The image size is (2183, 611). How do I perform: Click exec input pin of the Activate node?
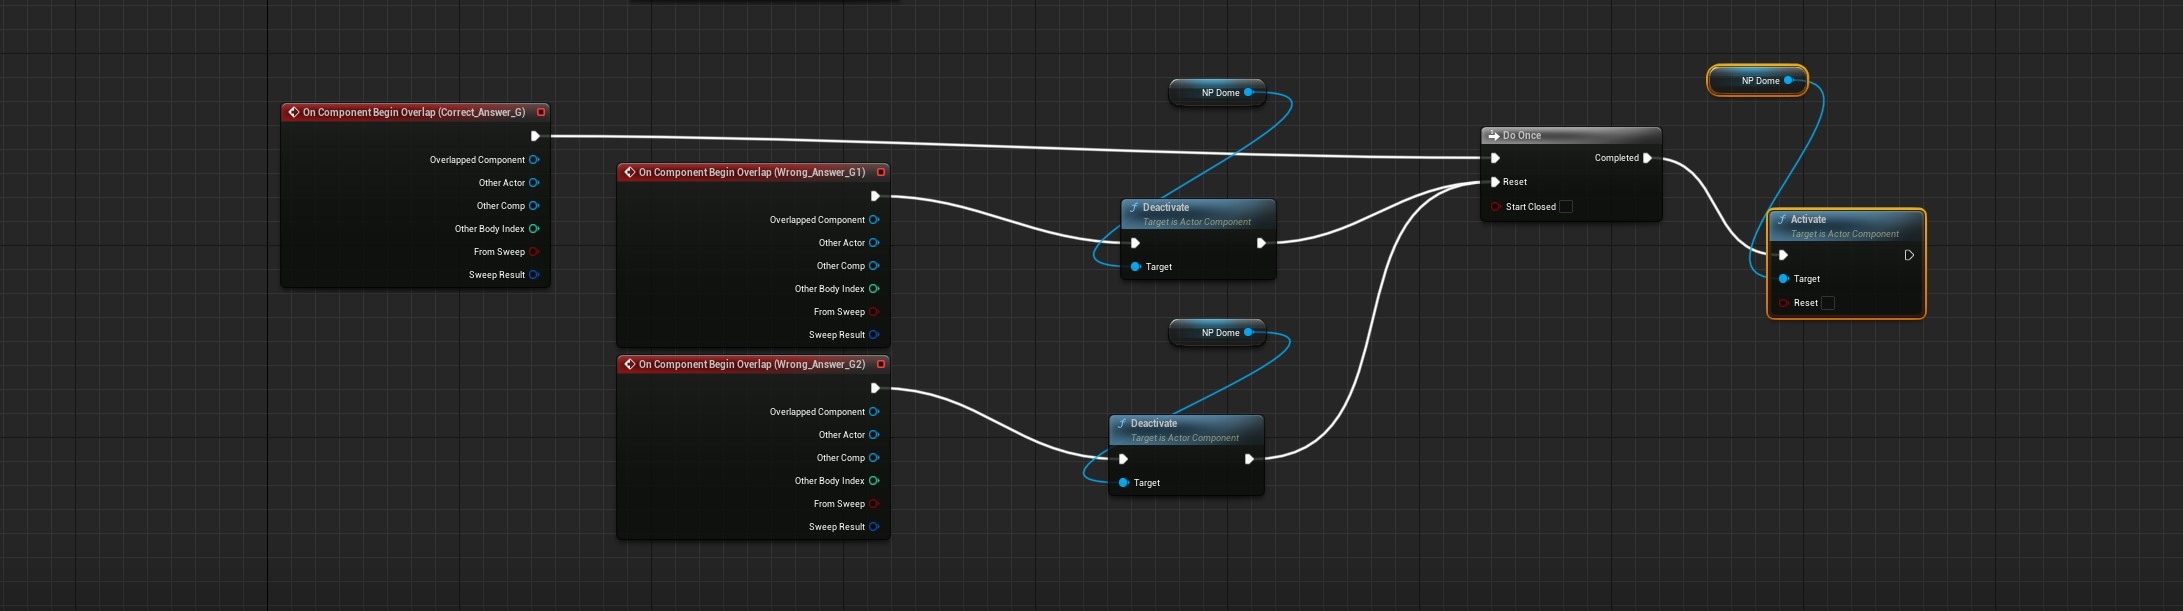pos(1783,255)
